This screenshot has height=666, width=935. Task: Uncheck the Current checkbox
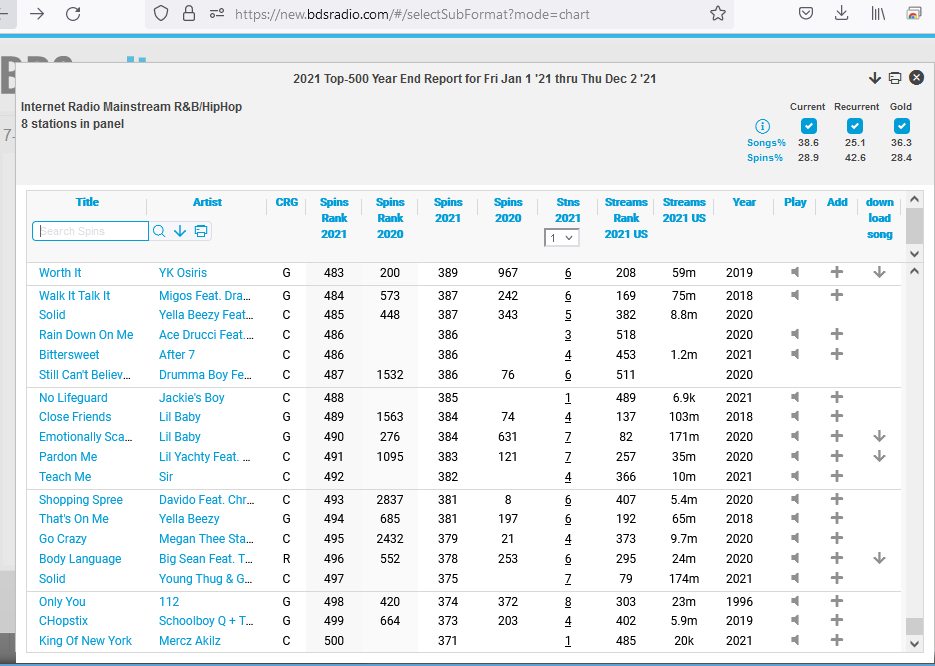tap(809, 126)
